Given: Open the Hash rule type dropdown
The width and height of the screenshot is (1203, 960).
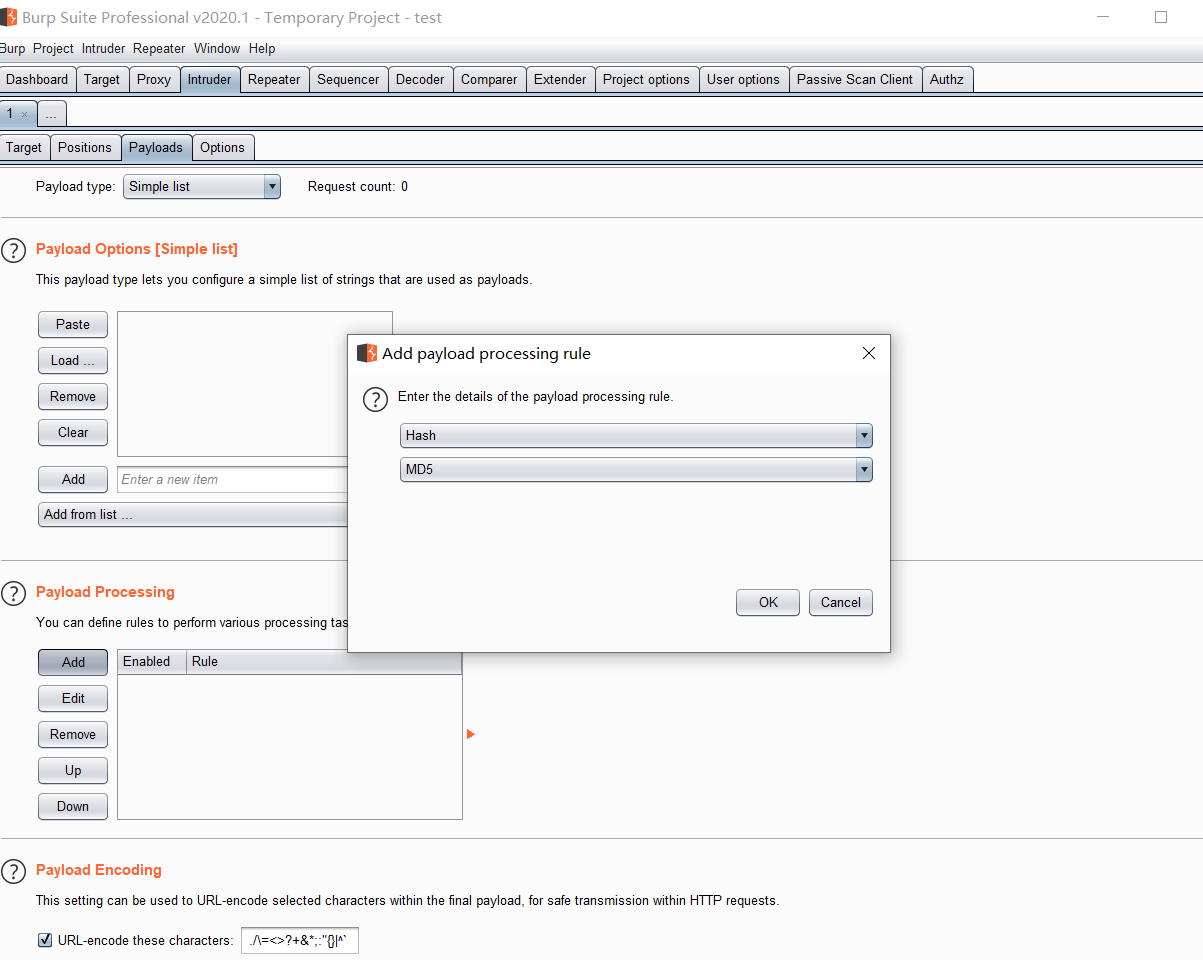Looking at the screenshot, I should (x=636, y=436).
